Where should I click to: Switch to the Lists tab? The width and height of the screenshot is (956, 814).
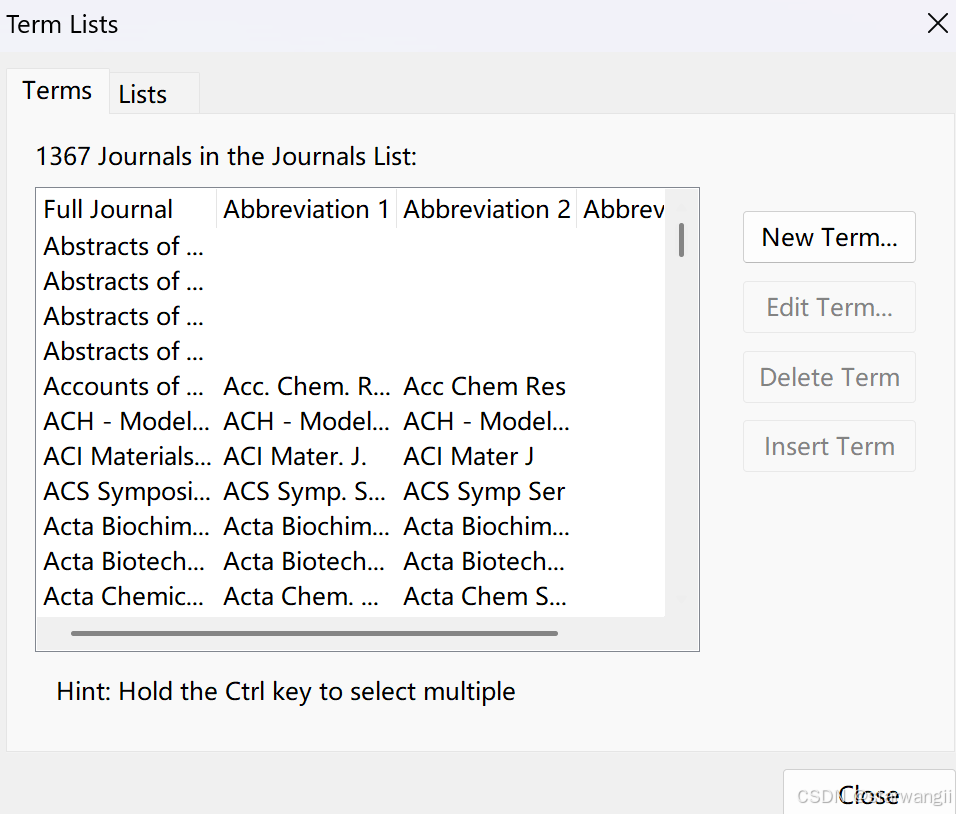tap(143, 95)
